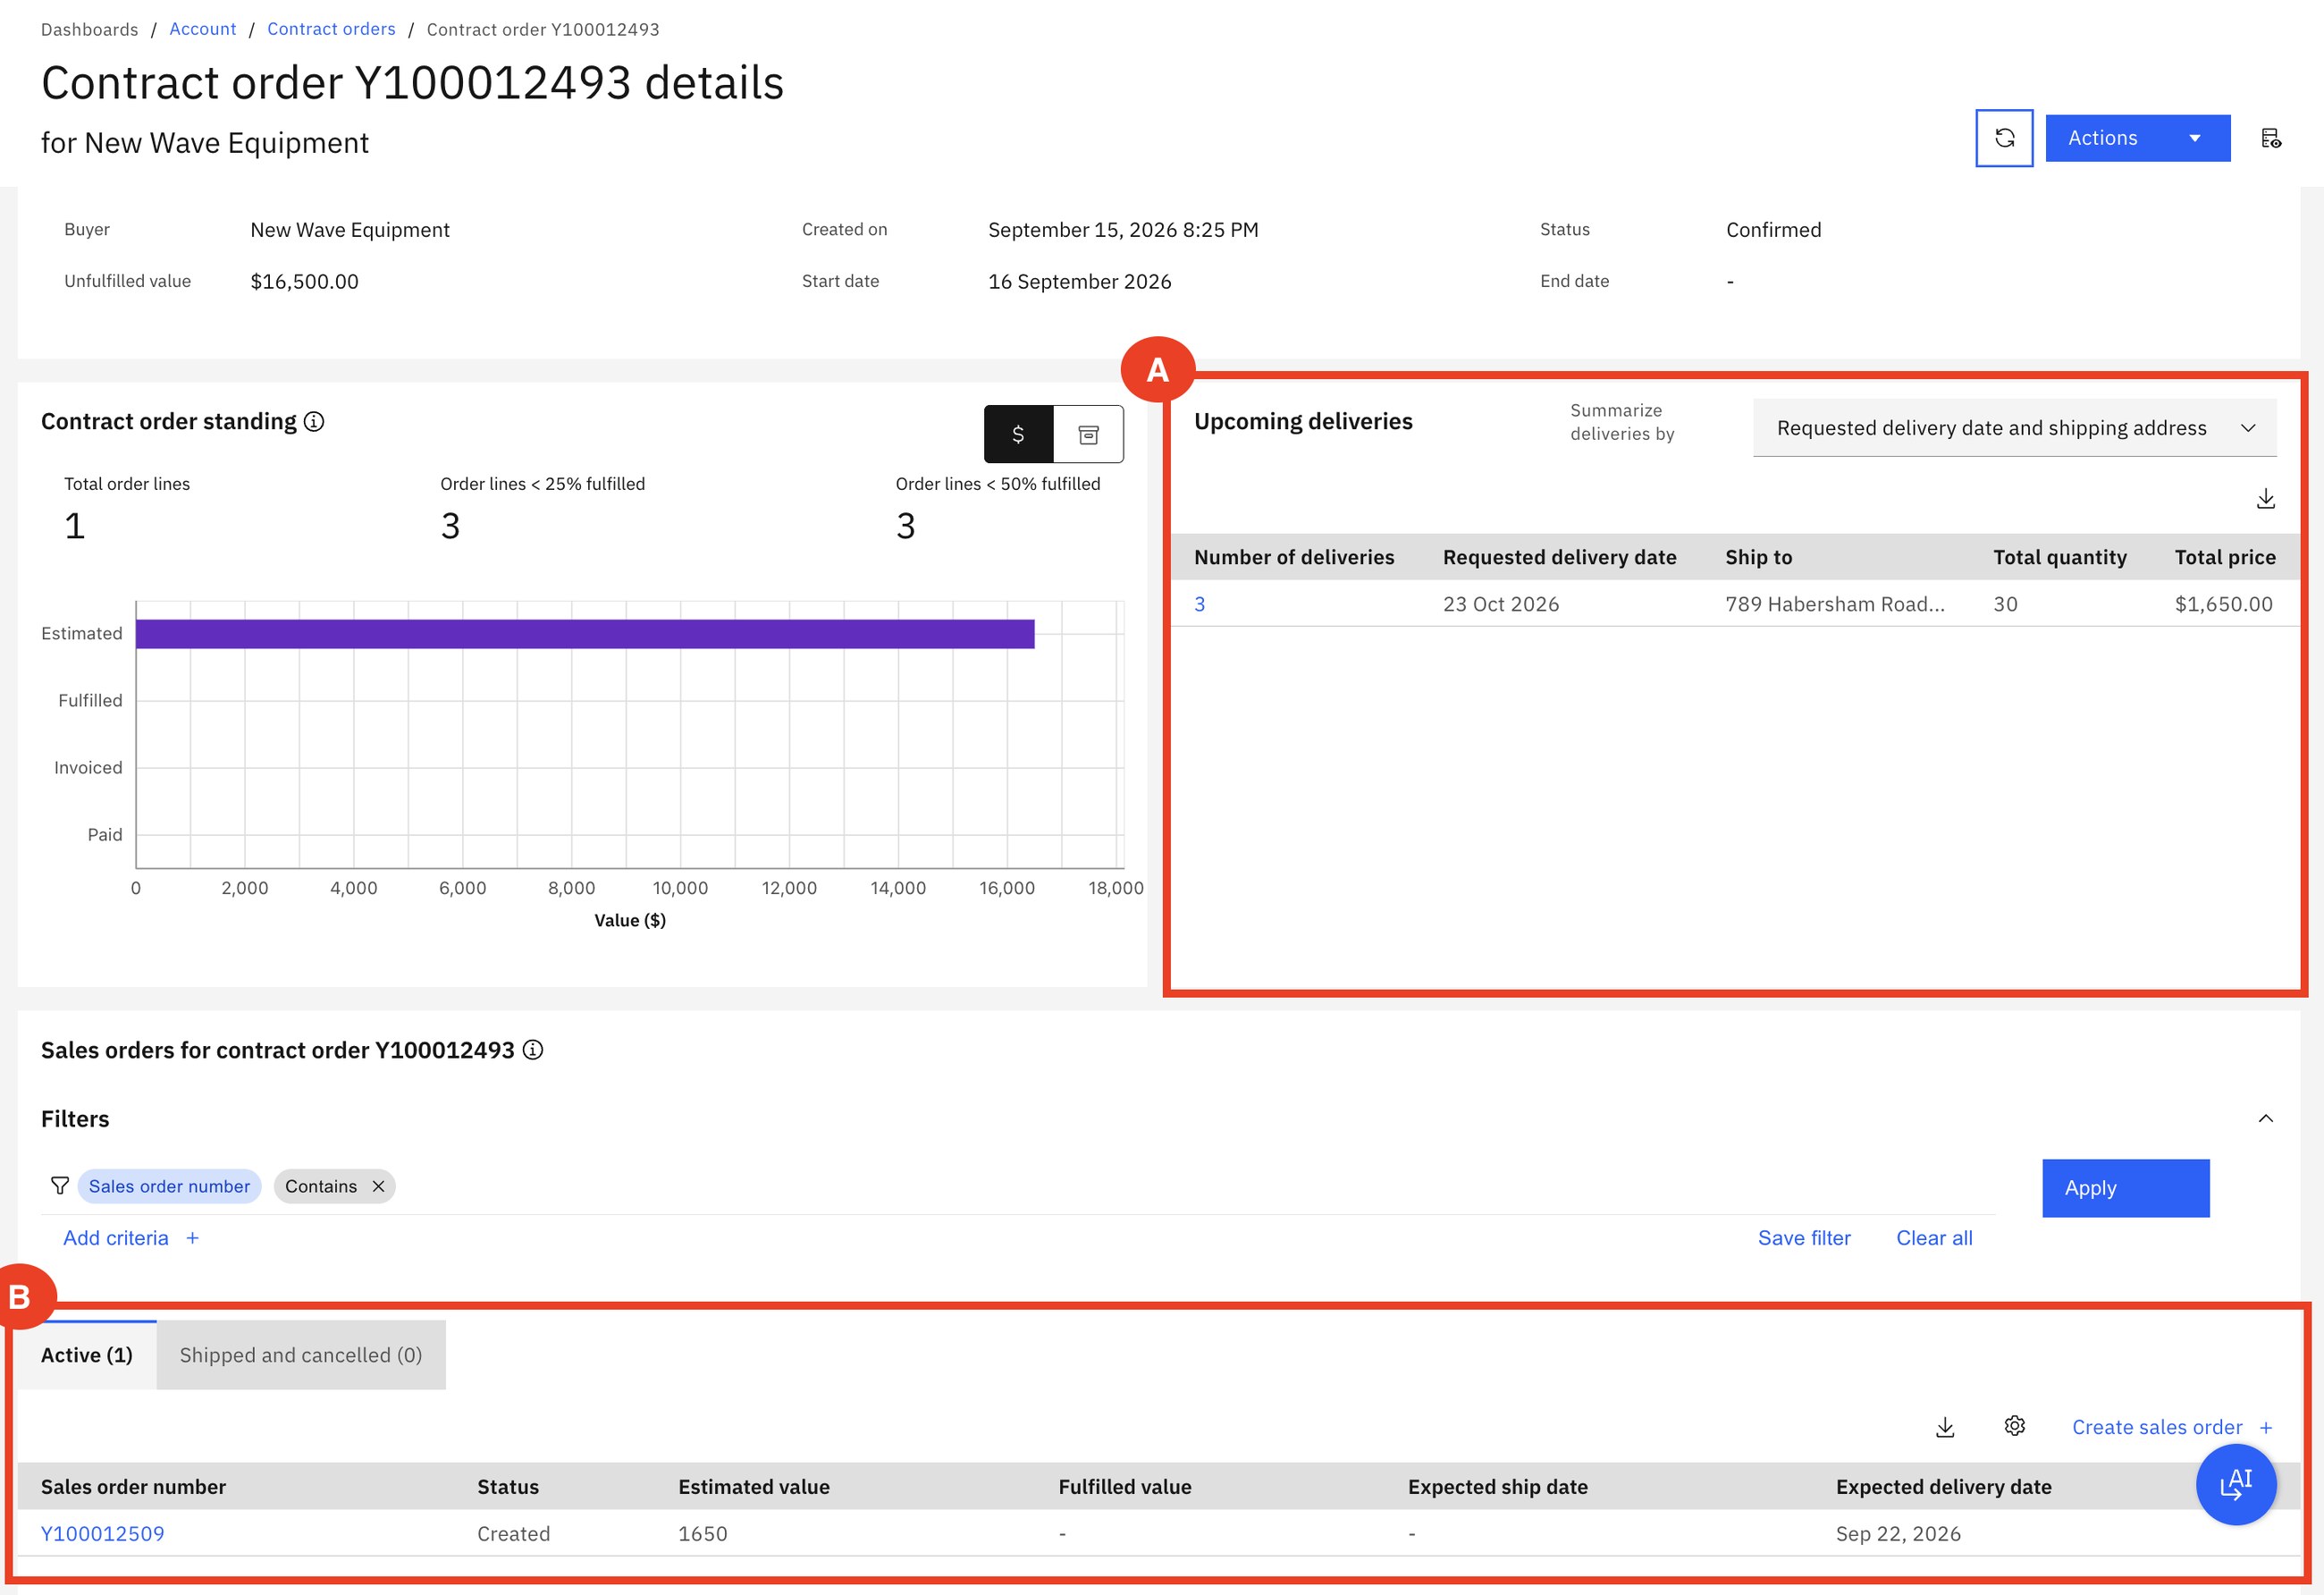This screenshot has height=1595, width=2324.
Task: Show info for Sales orders section
Action: [533, 1050]
